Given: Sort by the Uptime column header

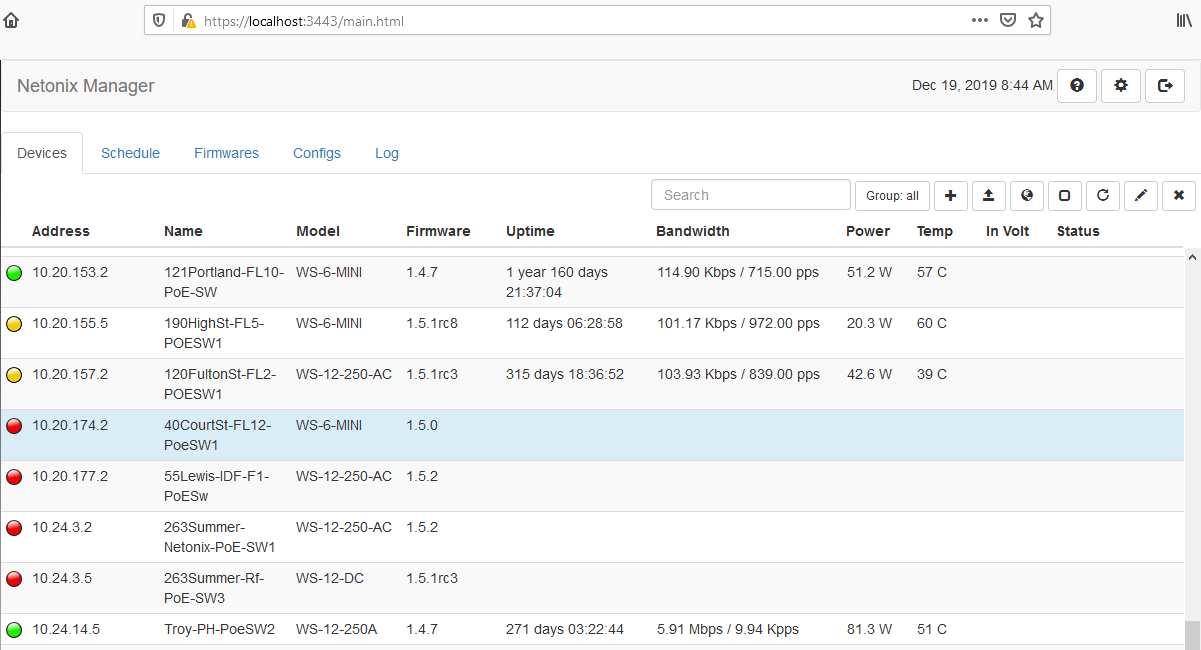Looking at the screenshot, I should point(530,231).
